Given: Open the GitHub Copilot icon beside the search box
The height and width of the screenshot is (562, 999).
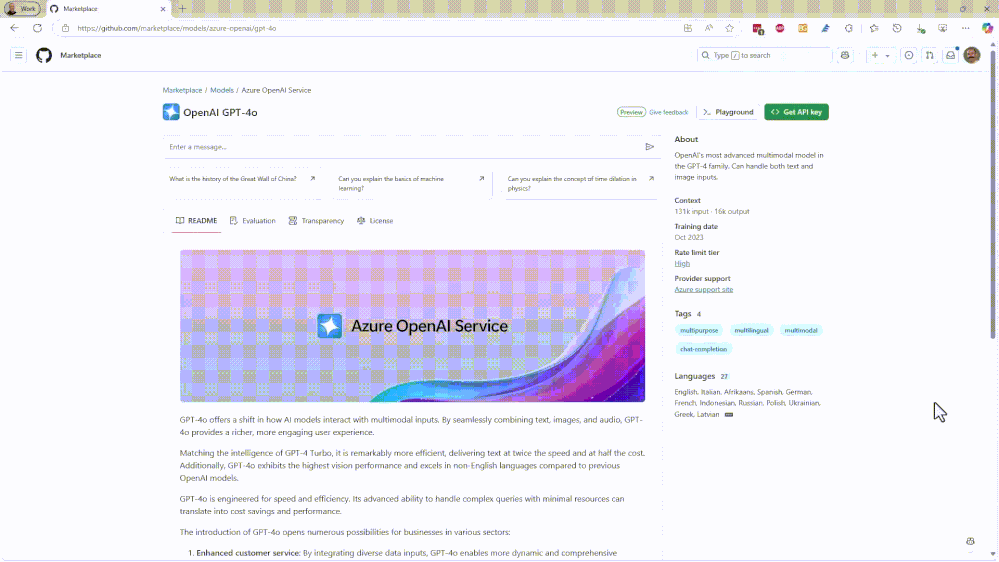Looking at the screenshot, I should (845, 55).
